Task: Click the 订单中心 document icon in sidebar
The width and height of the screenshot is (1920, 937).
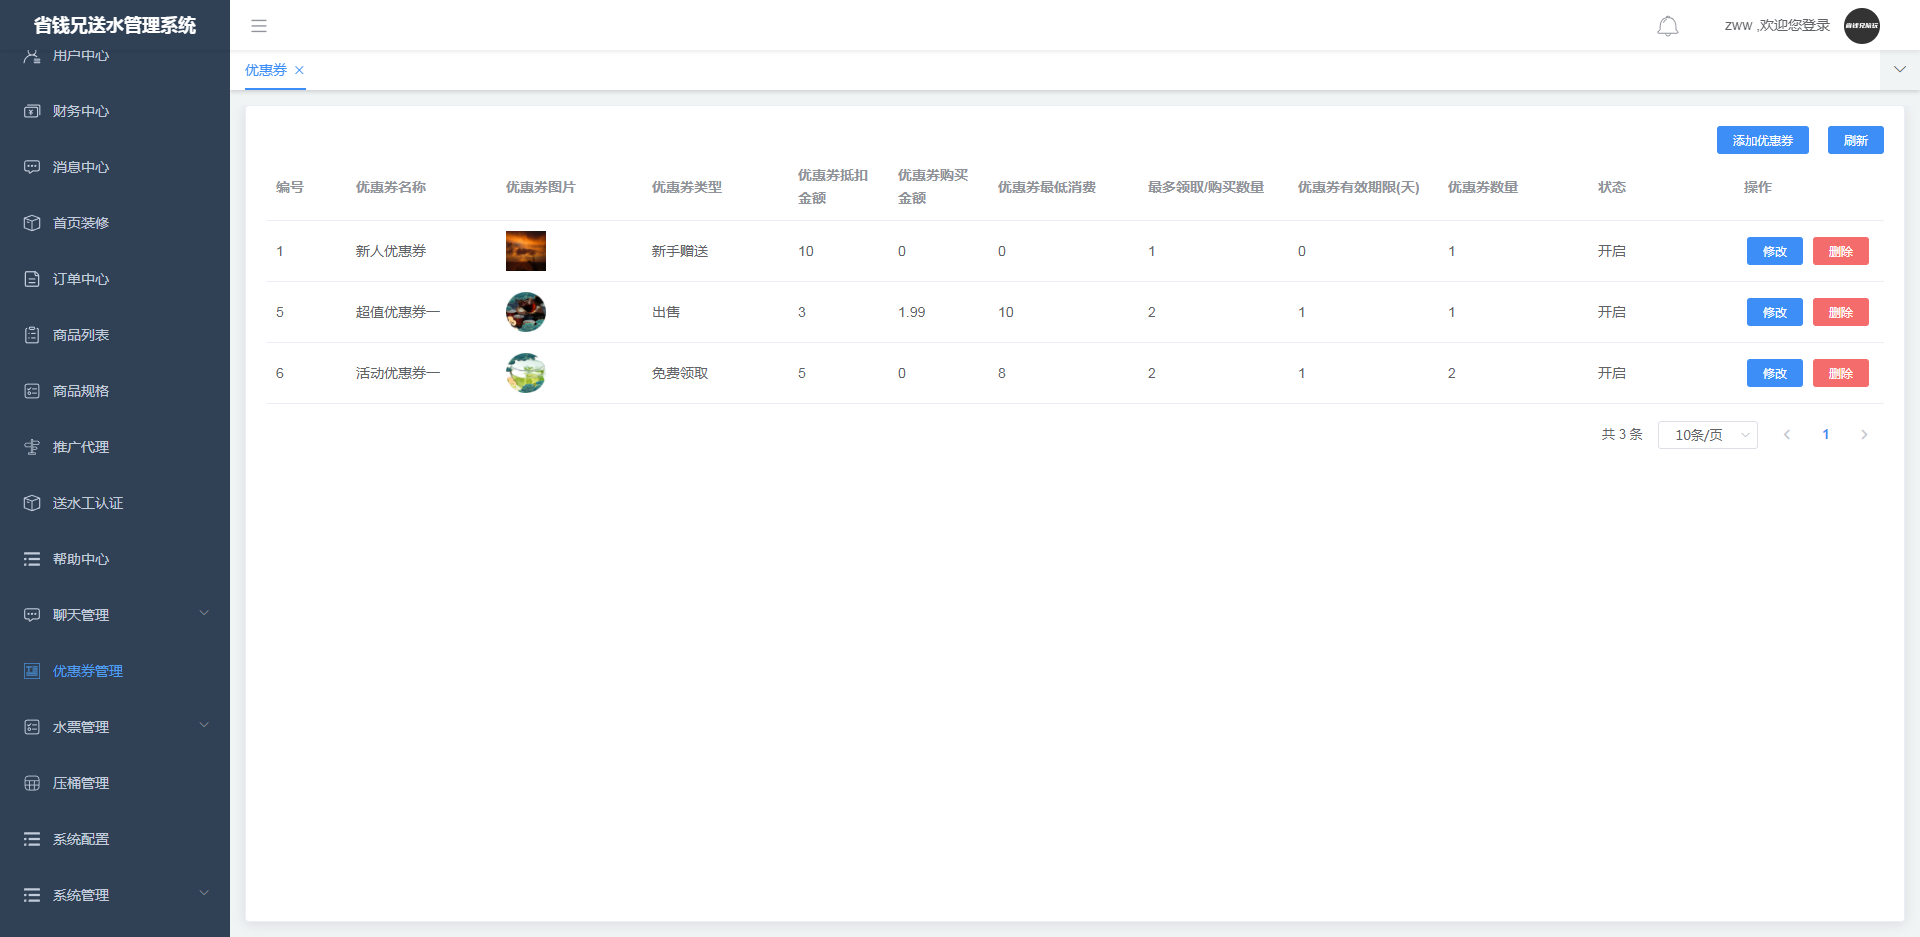Action: coord(32,279)
